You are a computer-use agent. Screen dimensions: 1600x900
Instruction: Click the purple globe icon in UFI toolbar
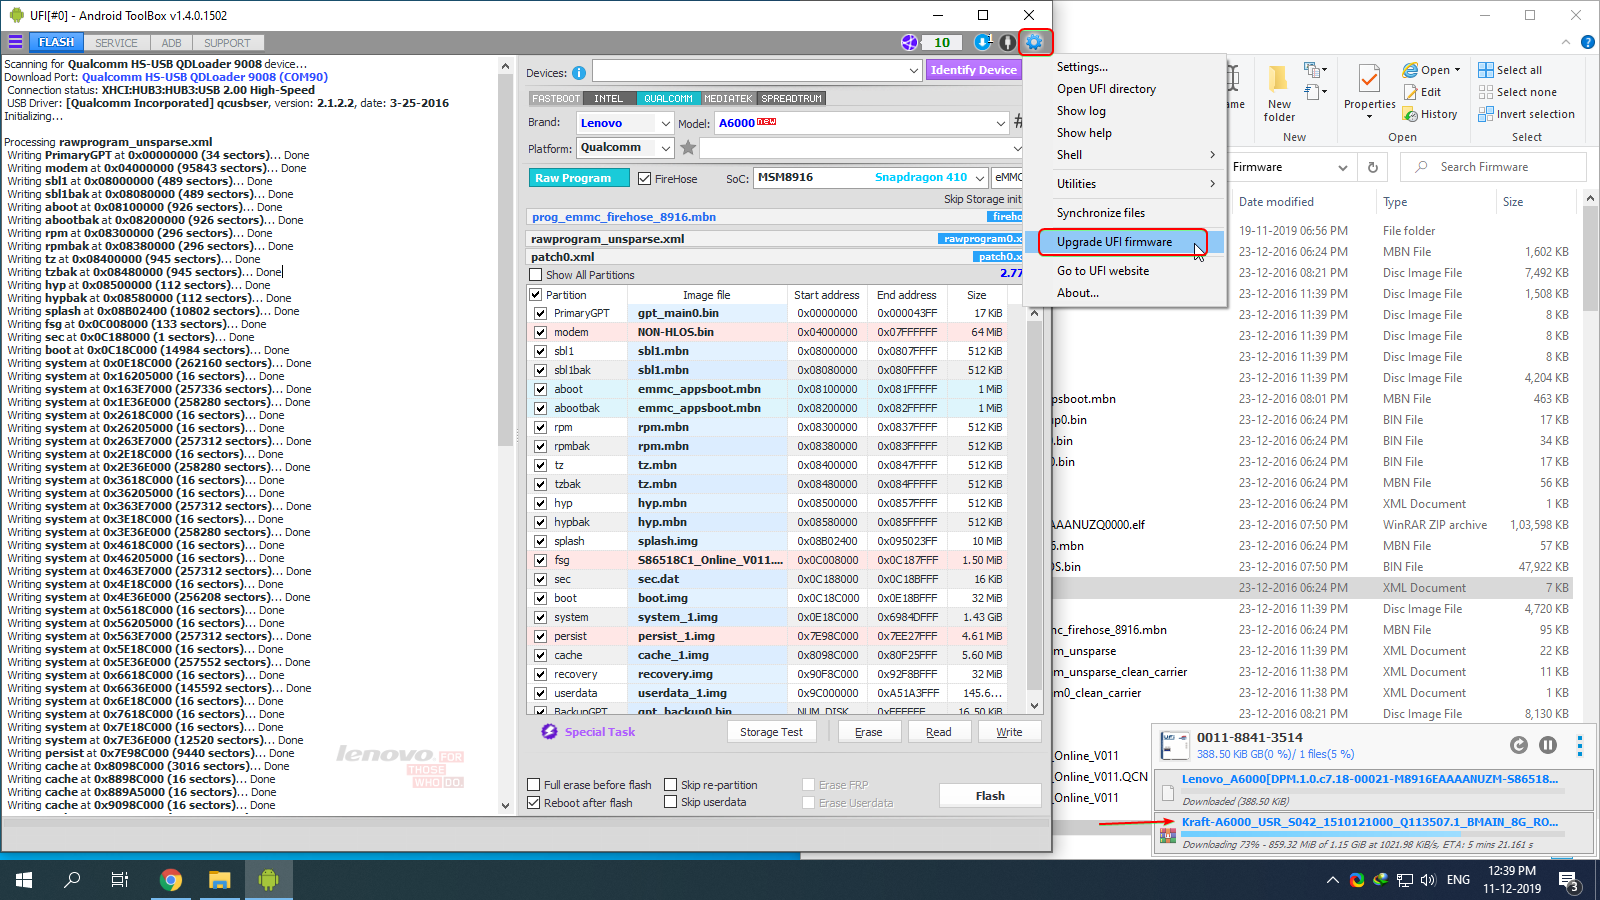tap(909, 42)
